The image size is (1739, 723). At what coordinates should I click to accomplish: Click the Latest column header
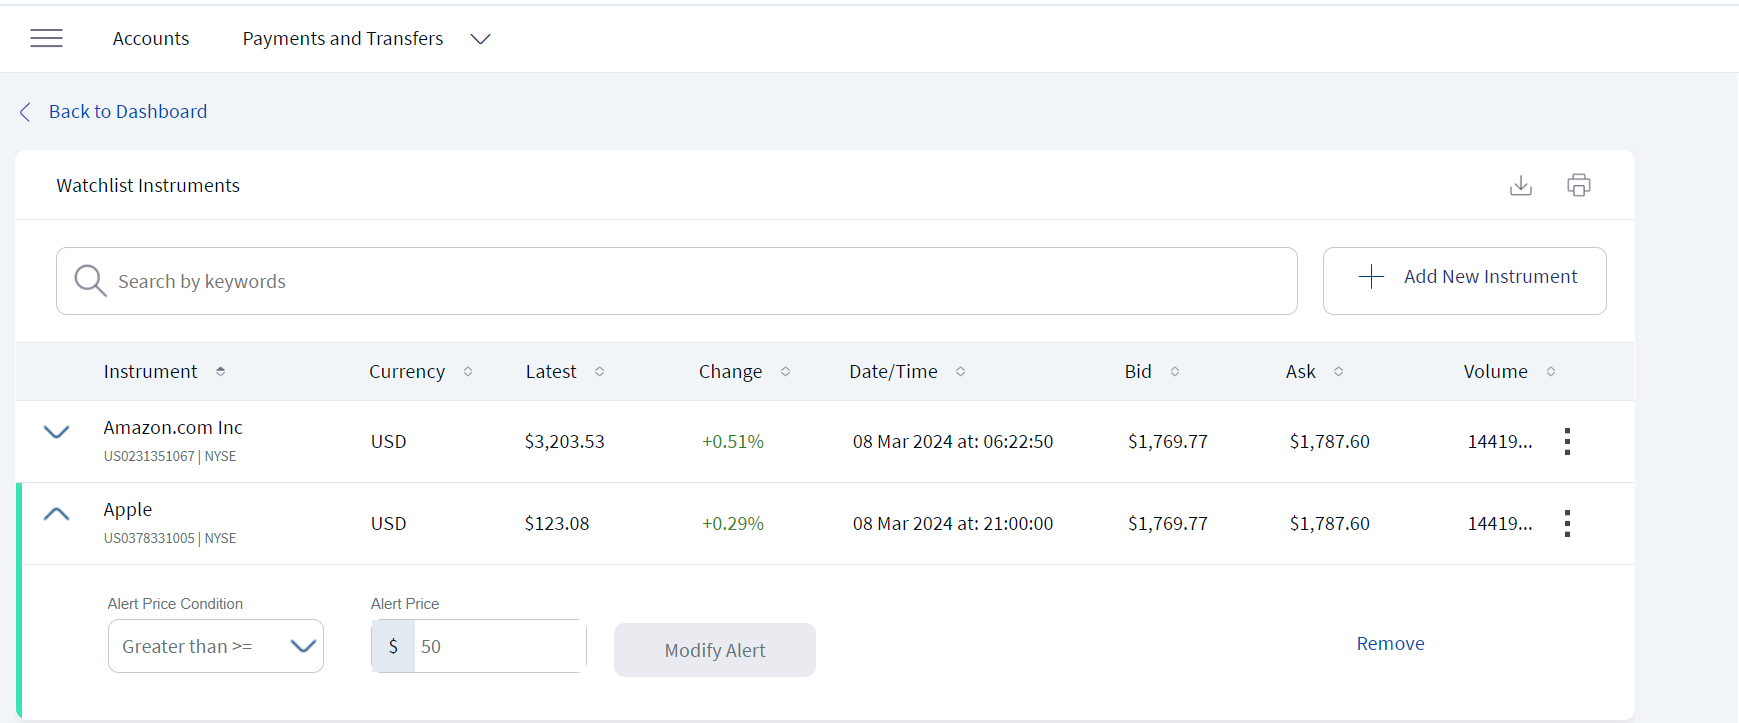(551, 371)
